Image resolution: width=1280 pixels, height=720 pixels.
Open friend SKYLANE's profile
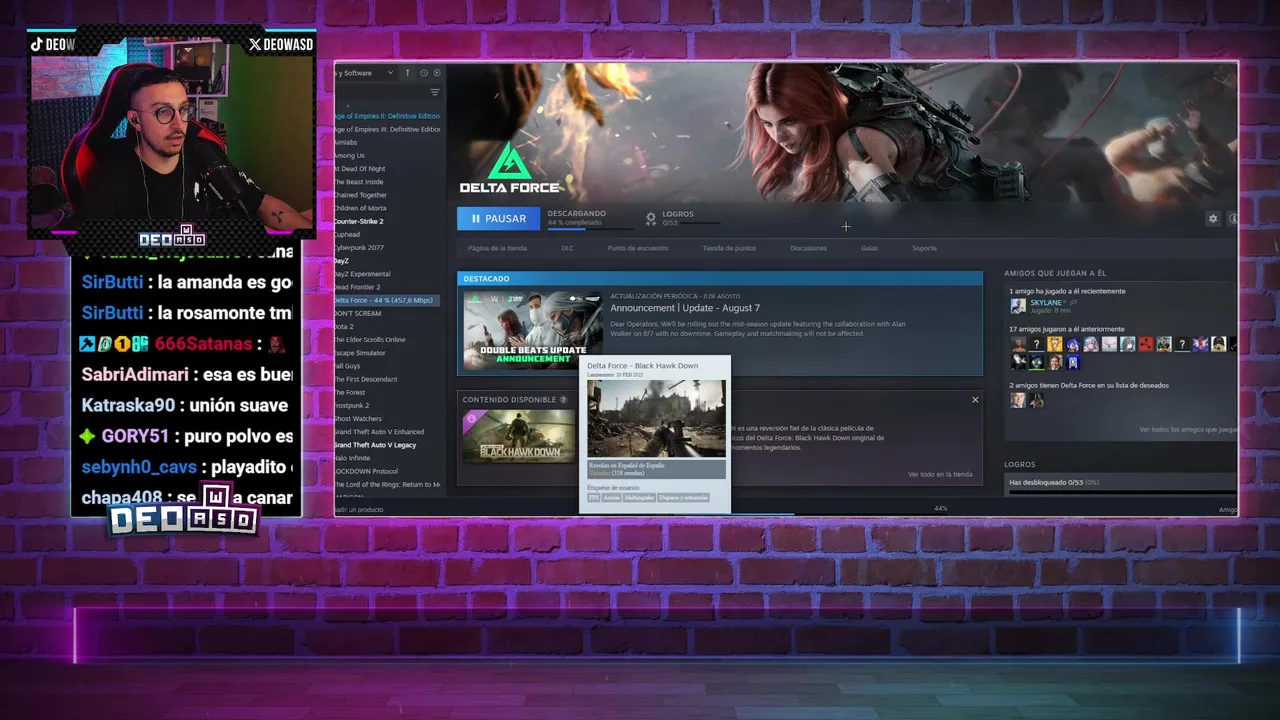pos(1046,301)
